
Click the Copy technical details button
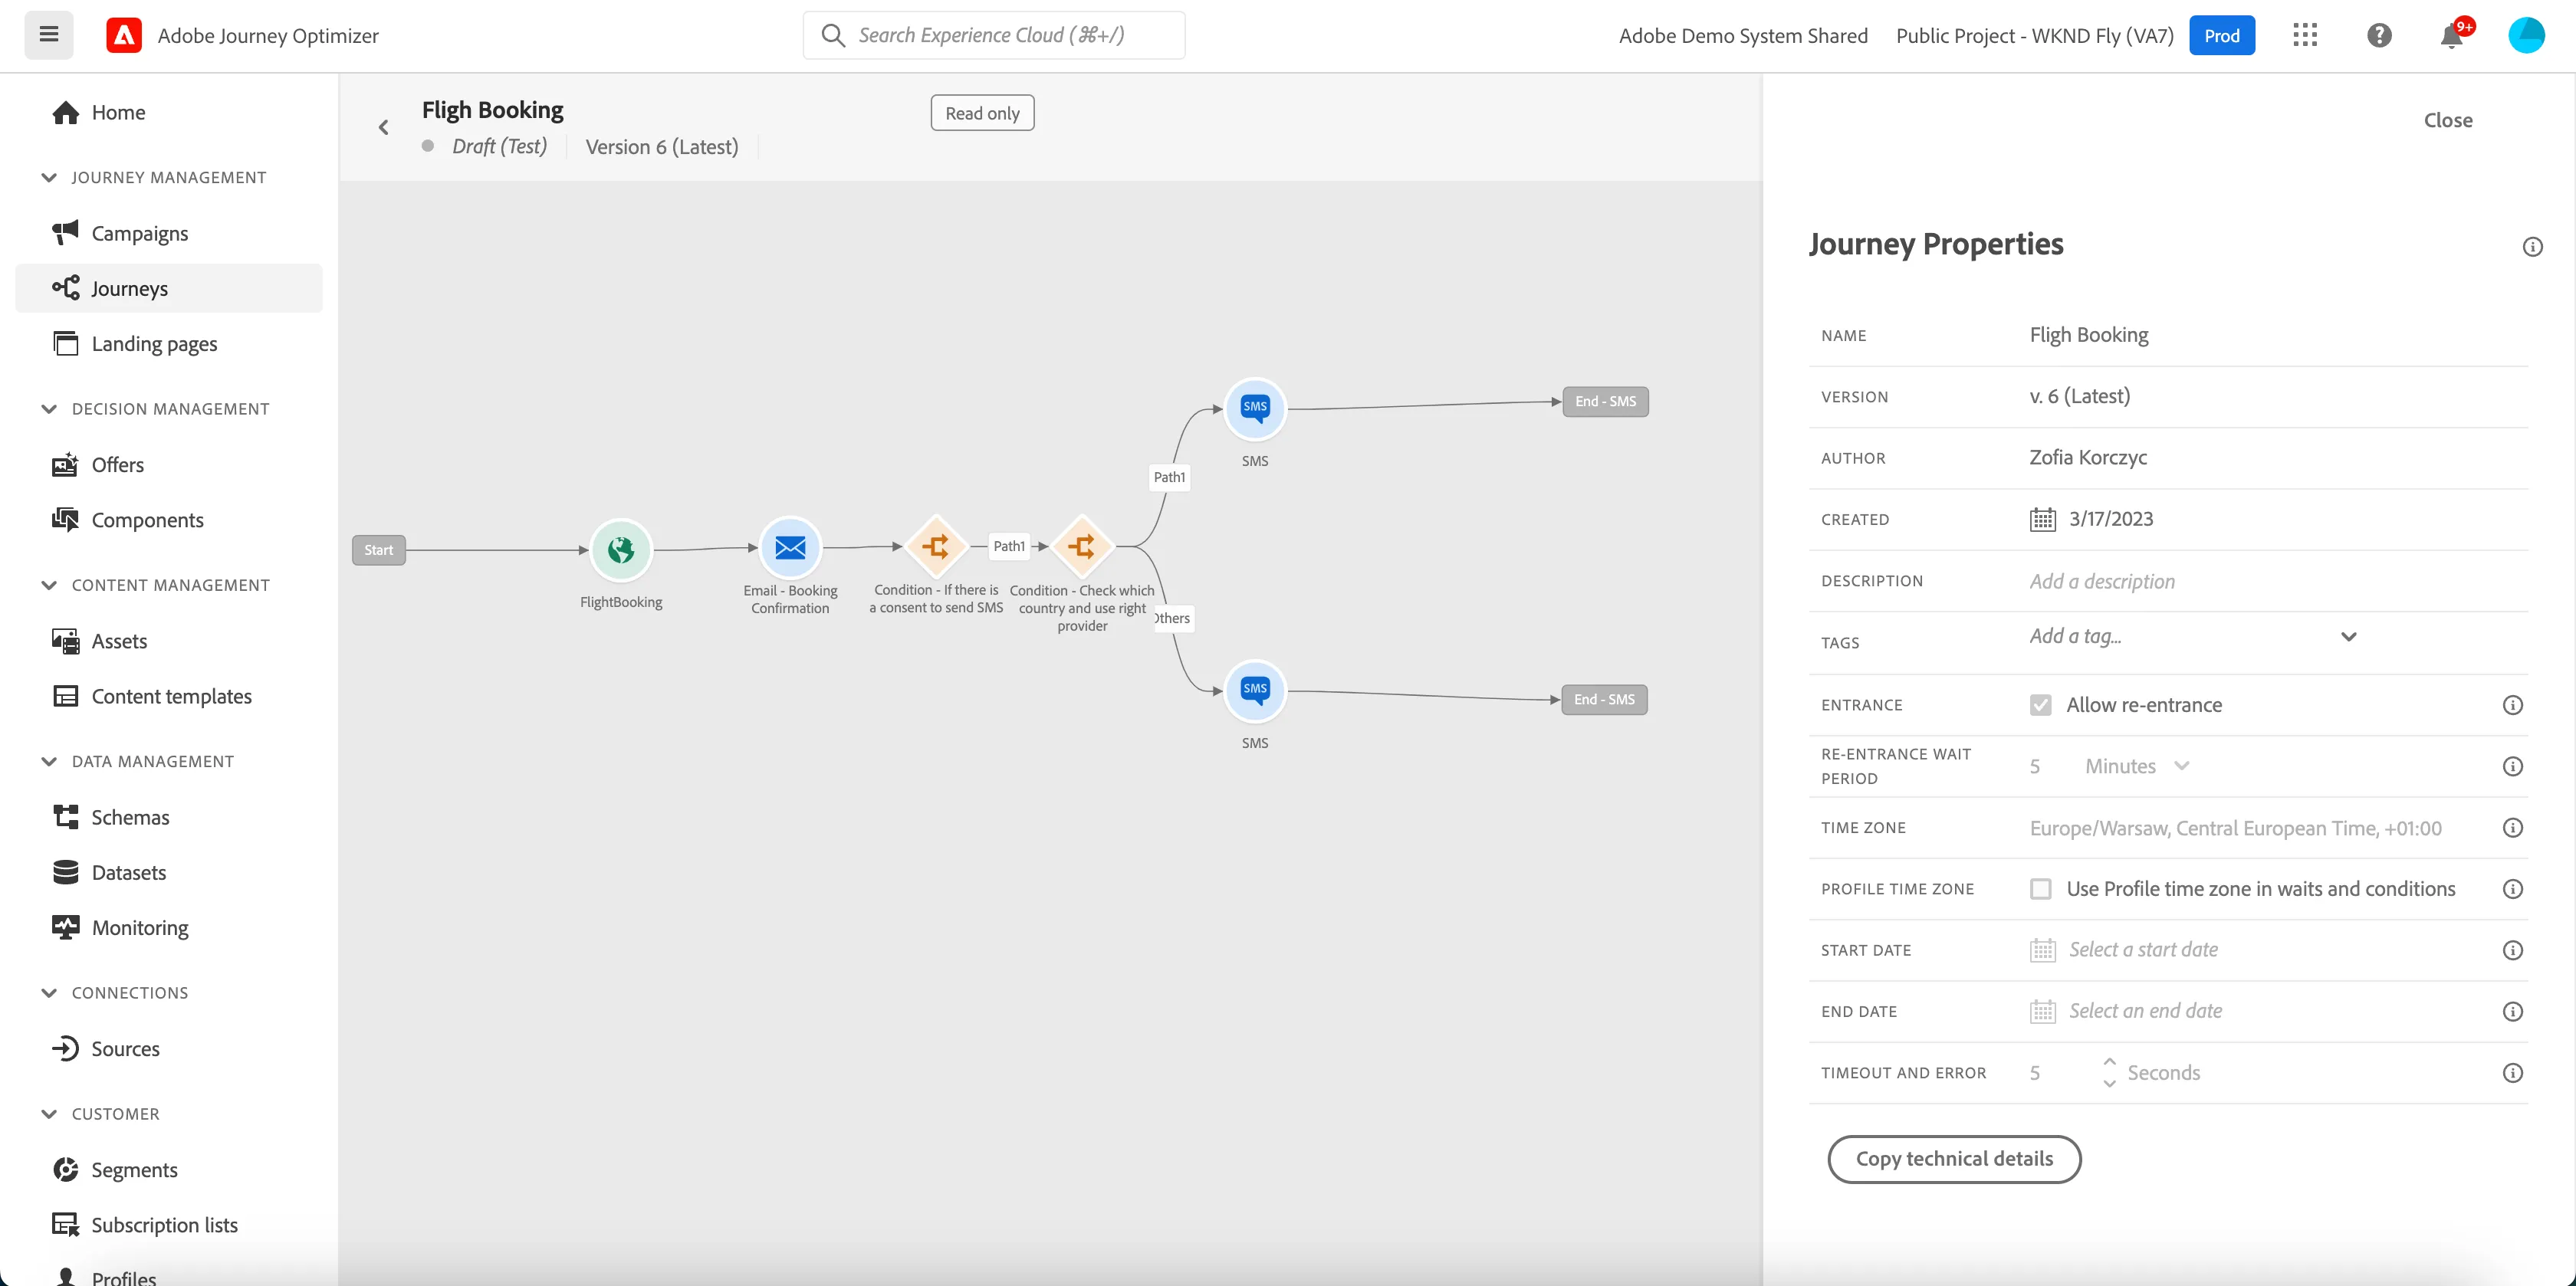coord(1954,1159)
